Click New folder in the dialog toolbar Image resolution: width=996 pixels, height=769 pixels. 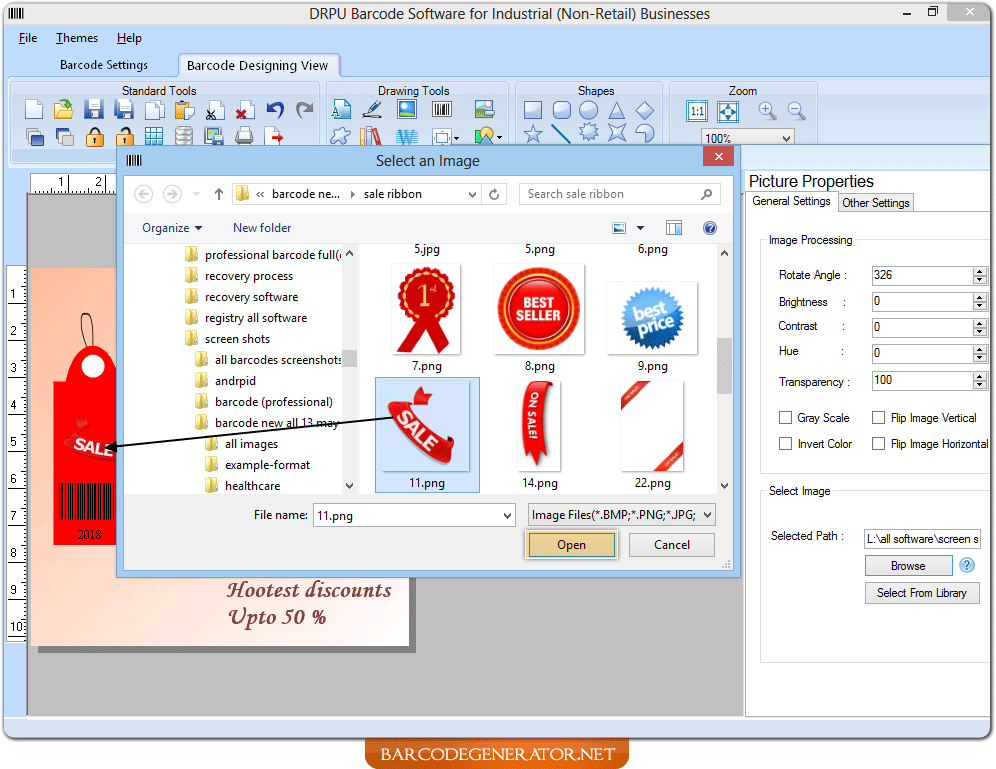coord(262,228)
